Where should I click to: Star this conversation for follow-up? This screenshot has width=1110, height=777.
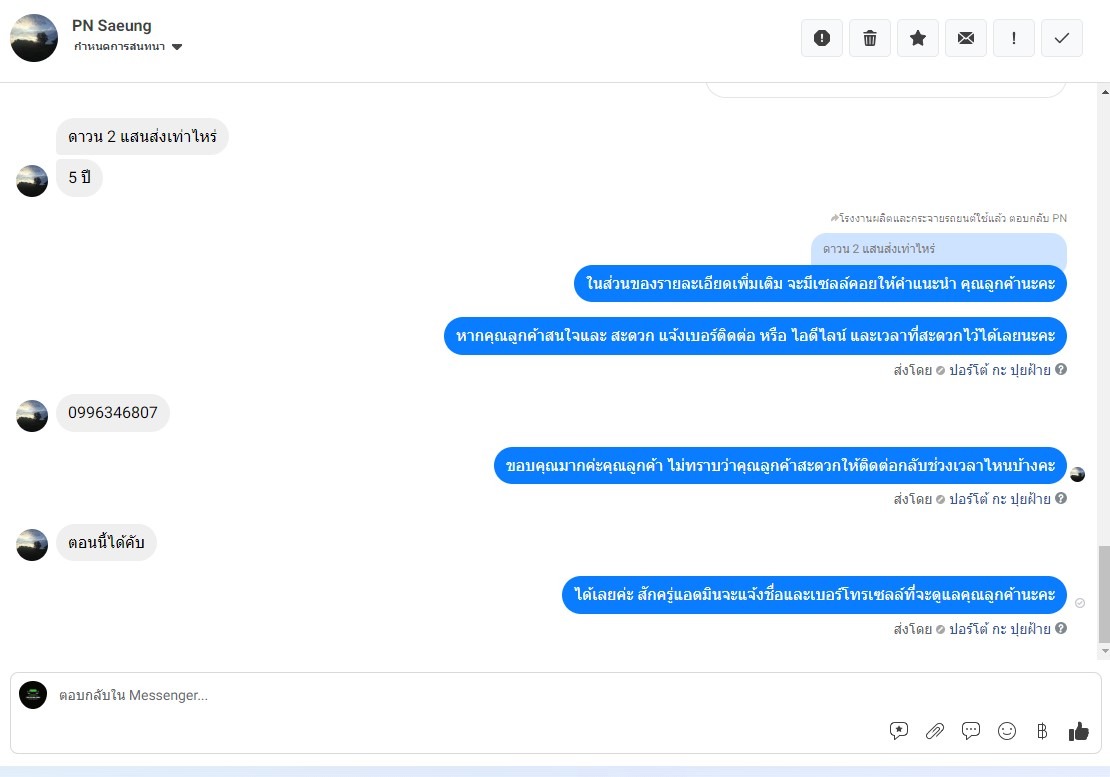point(918,38)
